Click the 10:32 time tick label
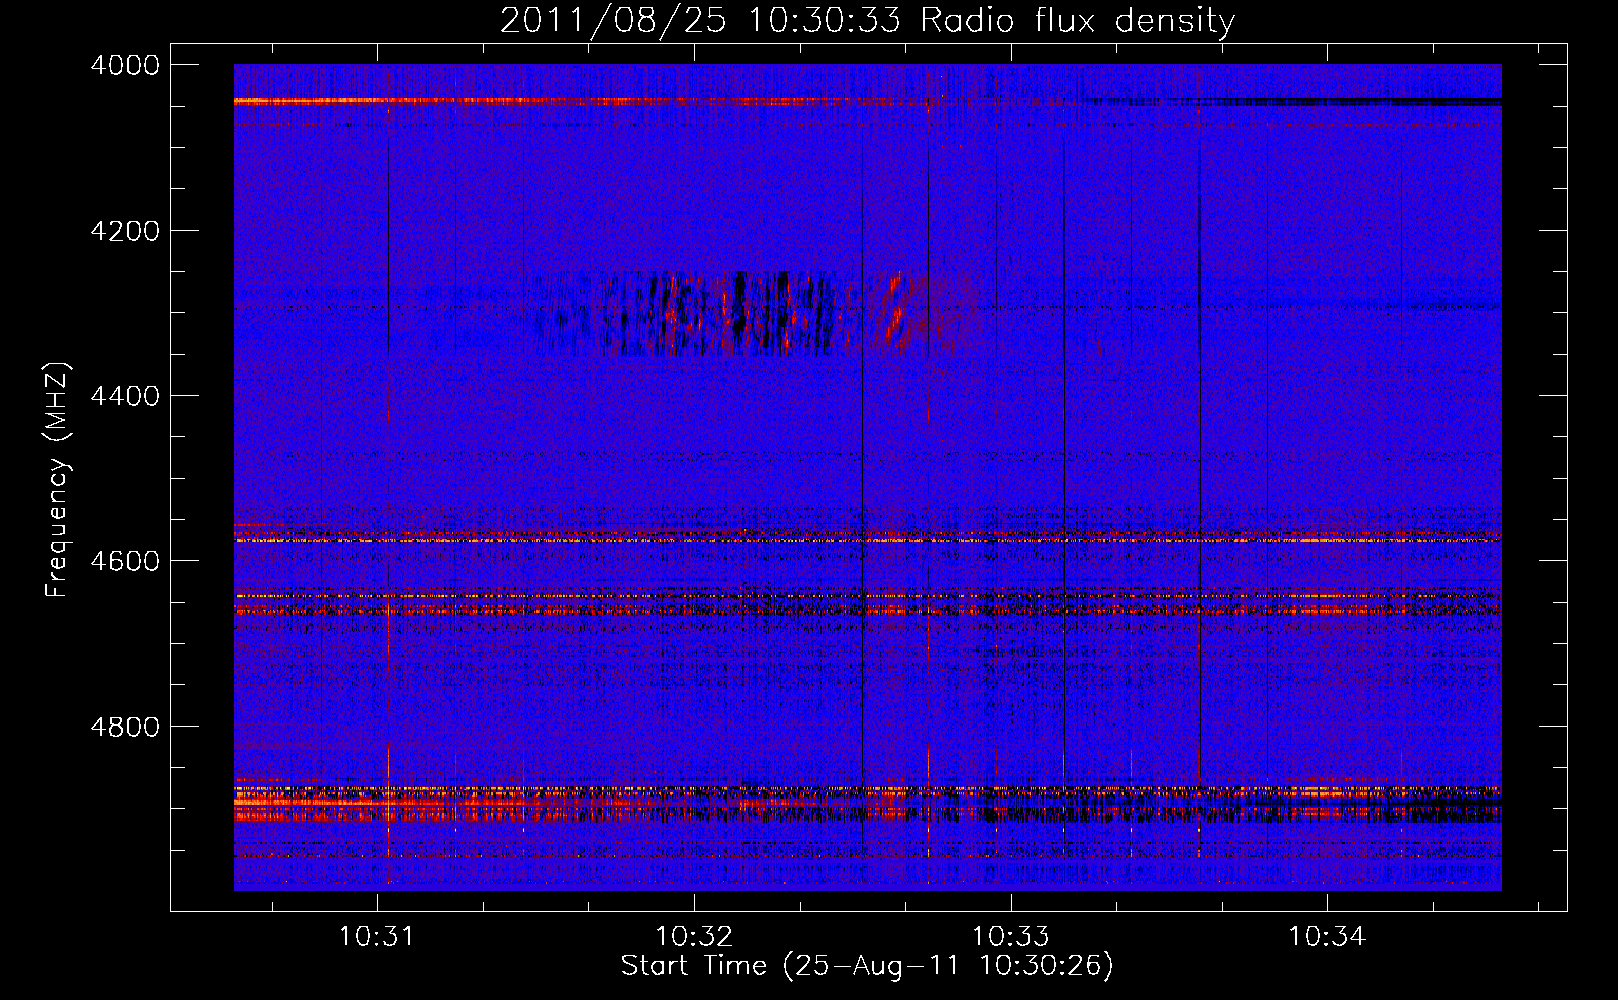Image resolution: width=1618 pixels, height=1000 pixels. point(694,937)
